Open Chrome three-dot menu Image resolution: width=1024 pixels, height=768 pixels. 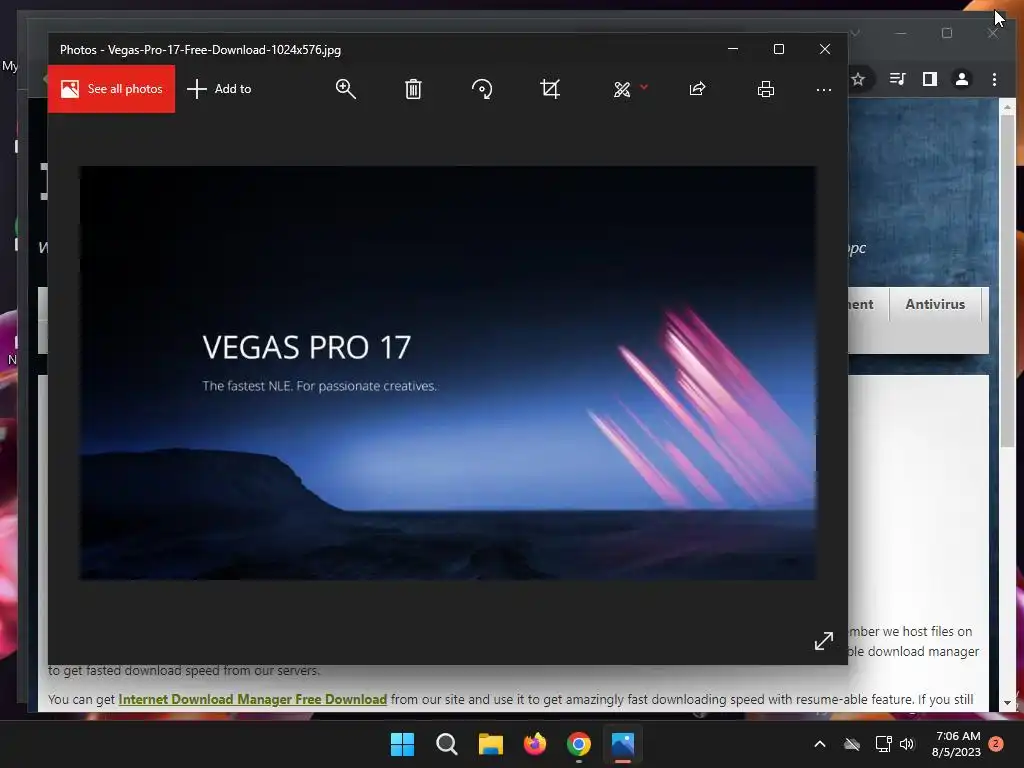click(995, 79)
